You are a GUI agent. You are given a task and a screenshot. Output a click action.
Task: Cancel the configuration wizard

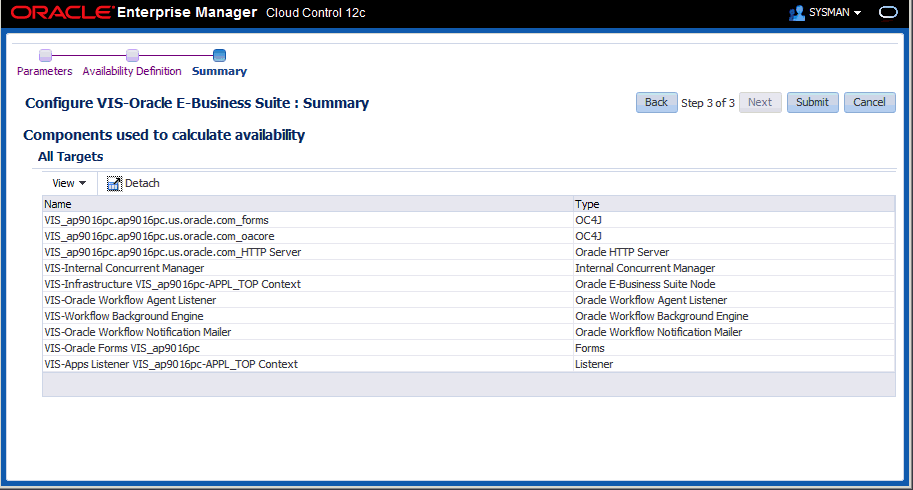pyautogui.click(x=869, y=102)
